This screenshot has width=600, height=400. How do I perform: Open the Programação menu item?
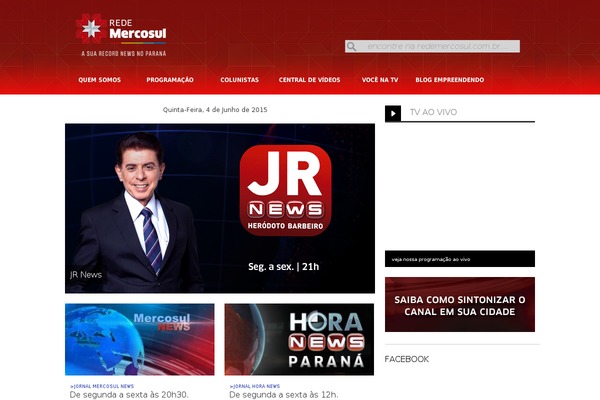pos(170,80)
